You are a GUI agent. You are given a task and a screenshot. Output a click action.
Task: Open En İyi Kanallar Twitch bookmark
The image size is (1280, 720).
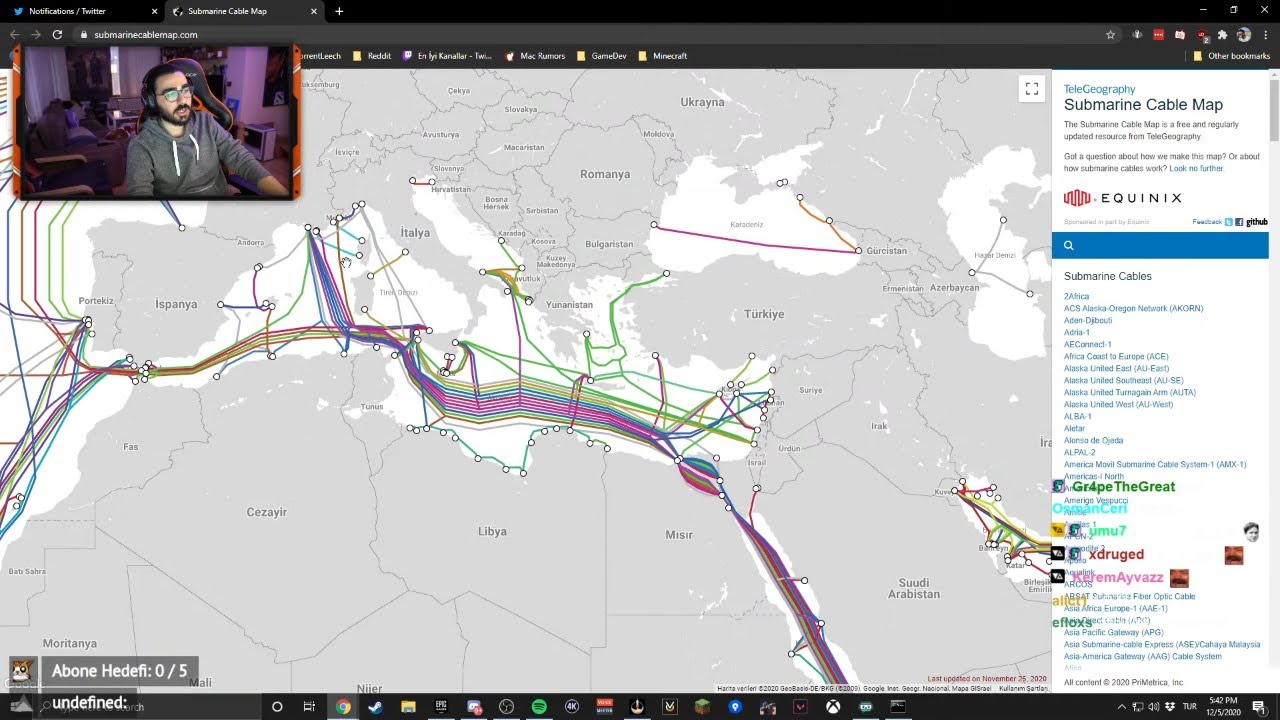click(x=447, y=56)
